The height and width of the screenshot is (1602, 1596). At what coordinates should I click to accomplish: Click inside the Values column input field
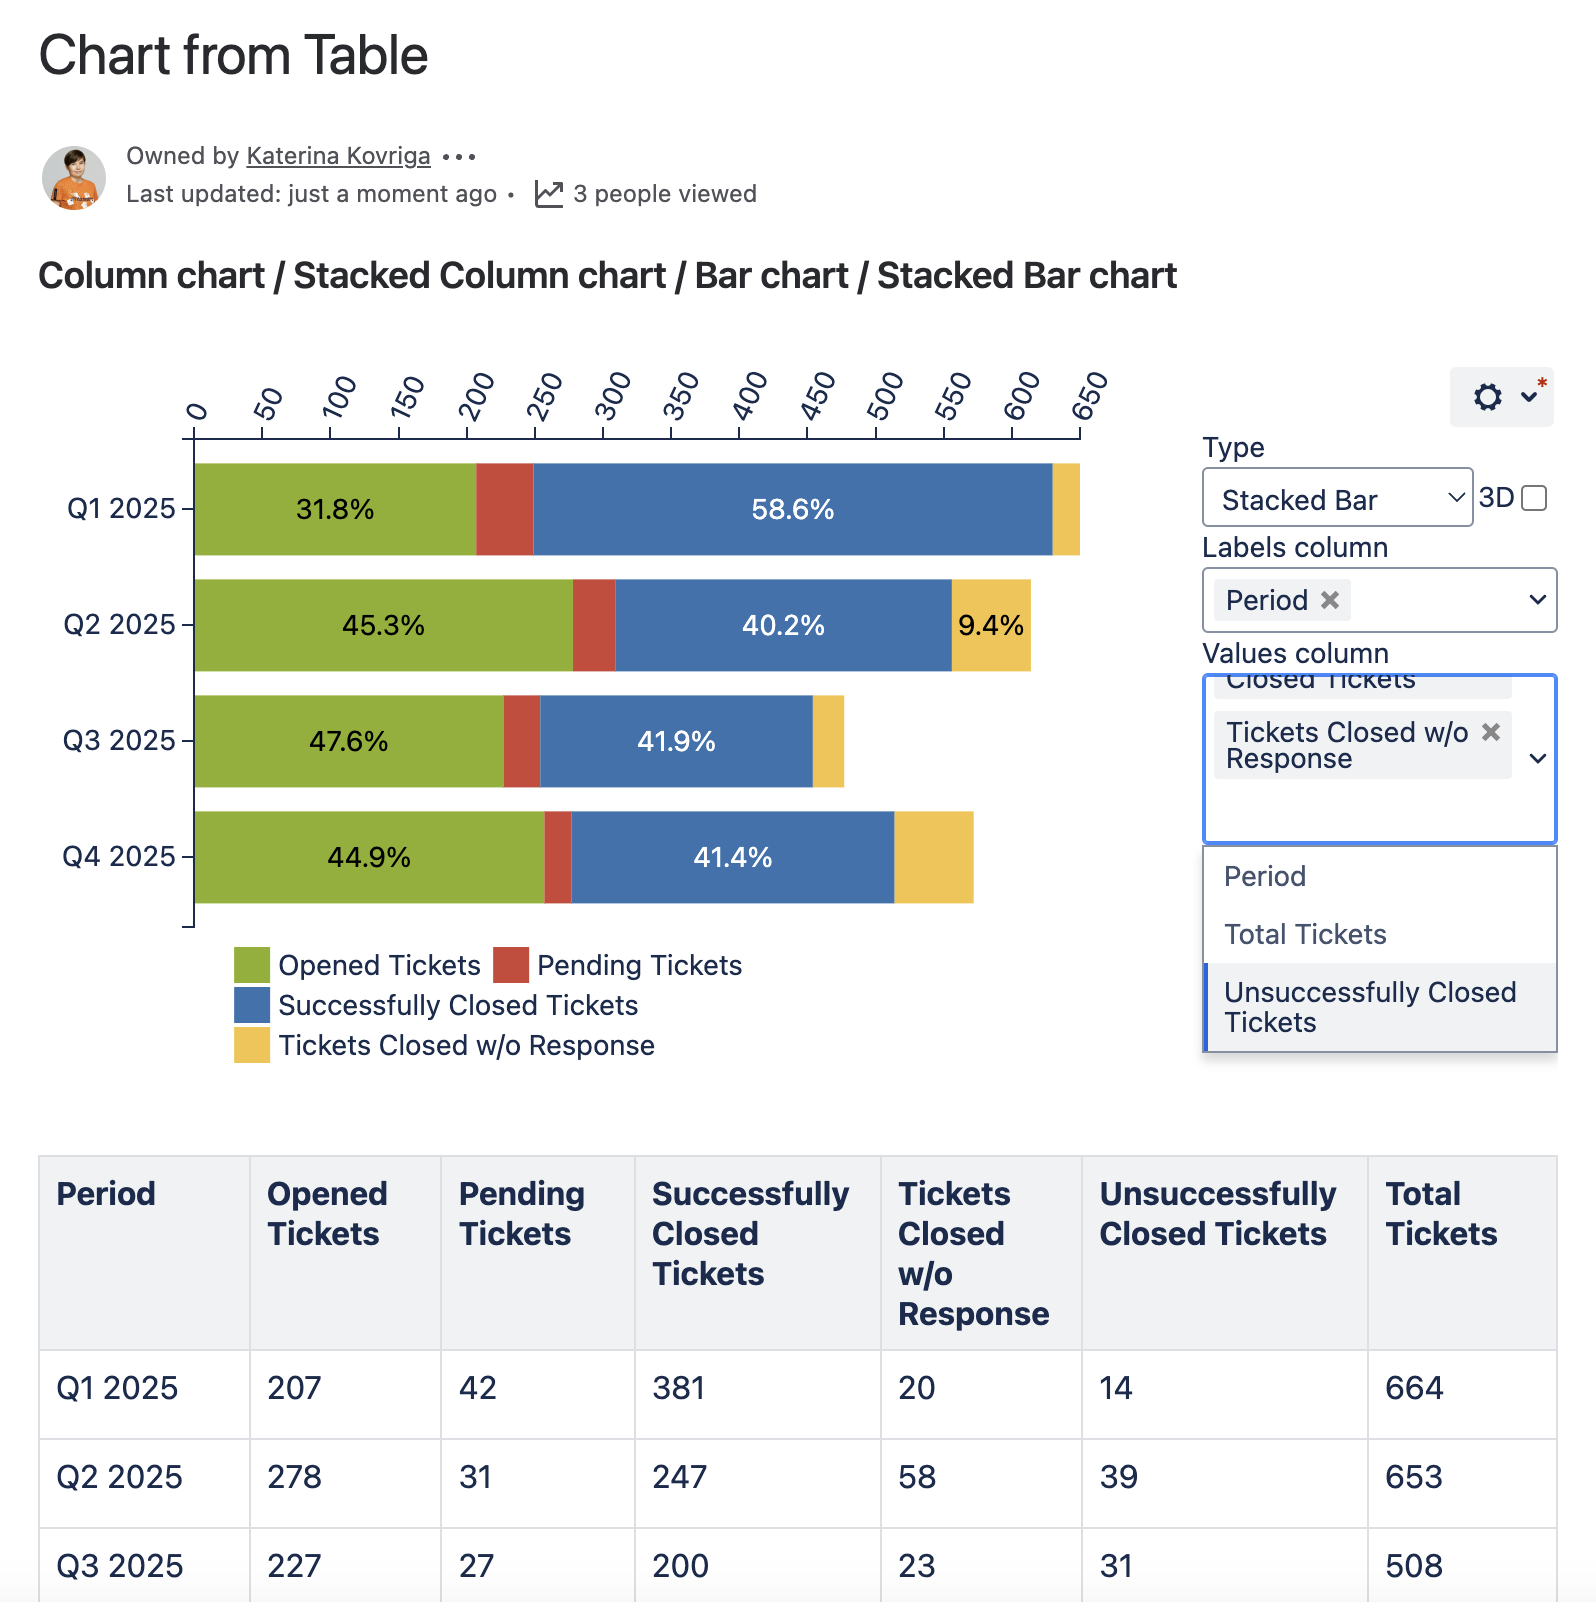tap(1360, 812)
